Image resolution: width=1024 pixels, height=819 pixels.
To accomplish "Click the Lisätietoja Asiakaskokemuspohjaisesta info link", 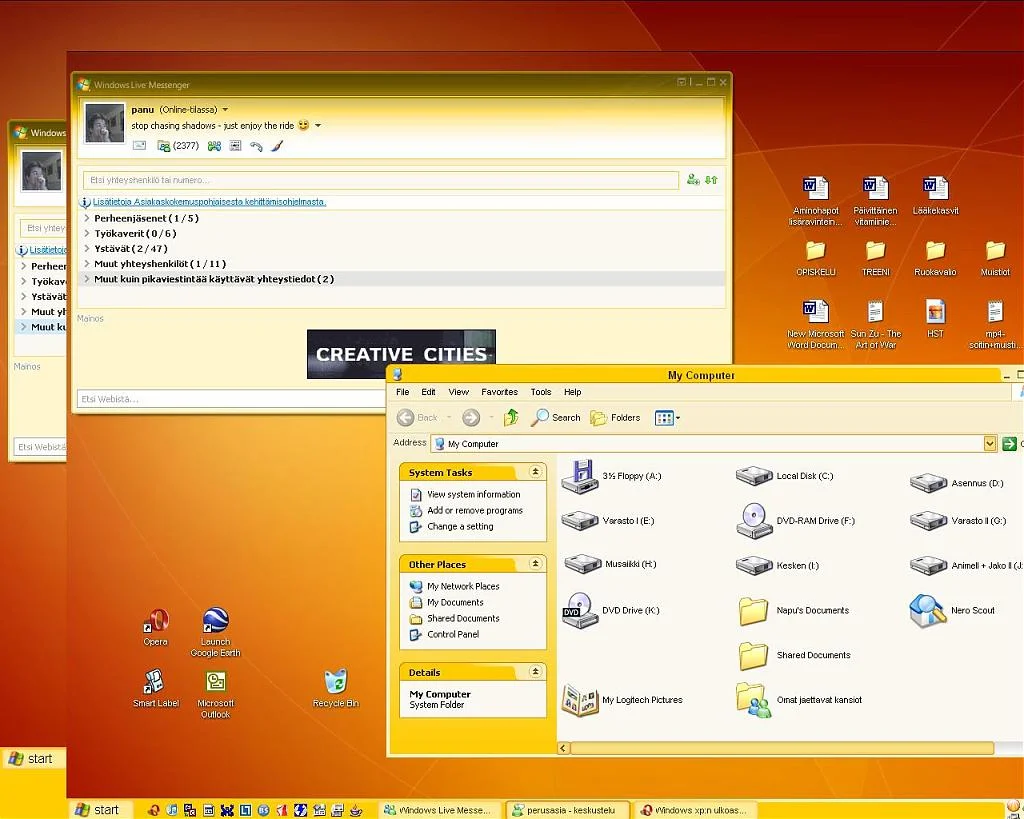I will click(x=209, y=202).
